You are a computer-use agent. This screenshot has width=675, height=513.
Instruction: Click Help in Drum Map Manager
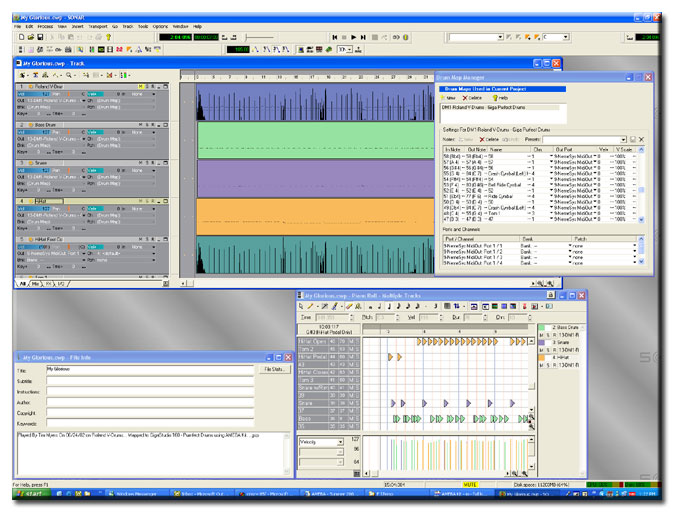[501, 98]
